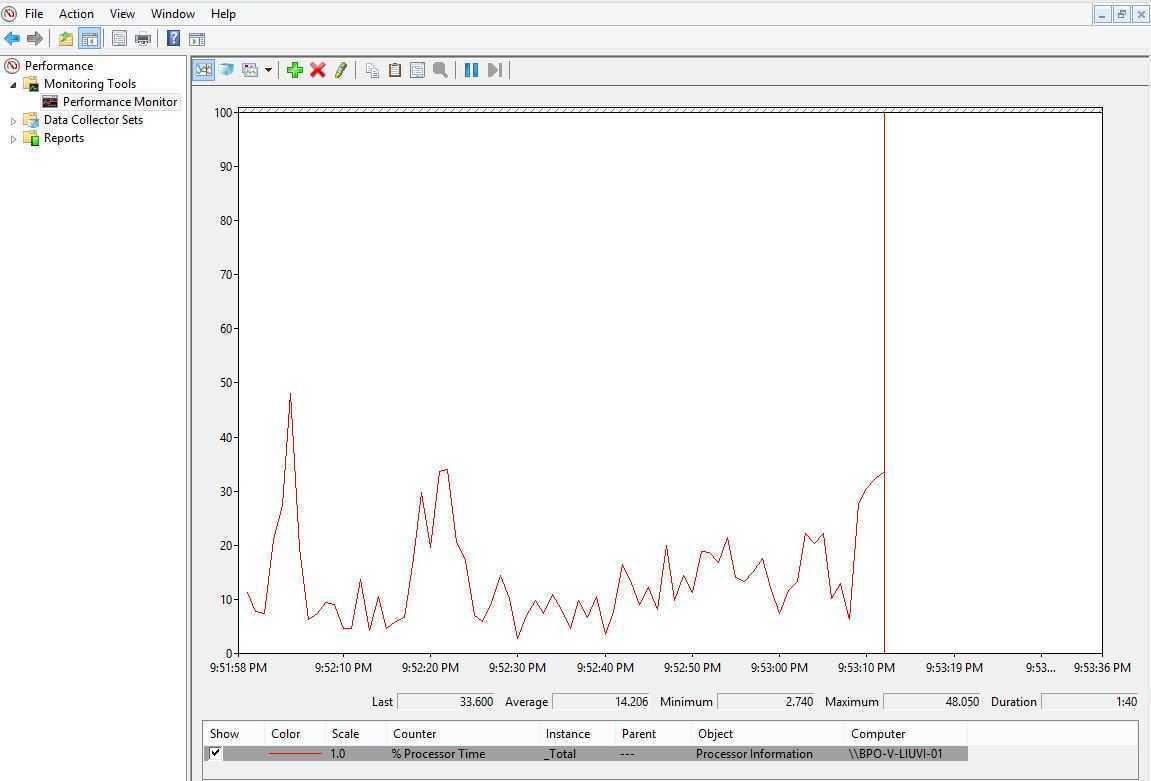The image size is (1151, 781).
Task: Open the View menu
Action: [x=122, y=13]
